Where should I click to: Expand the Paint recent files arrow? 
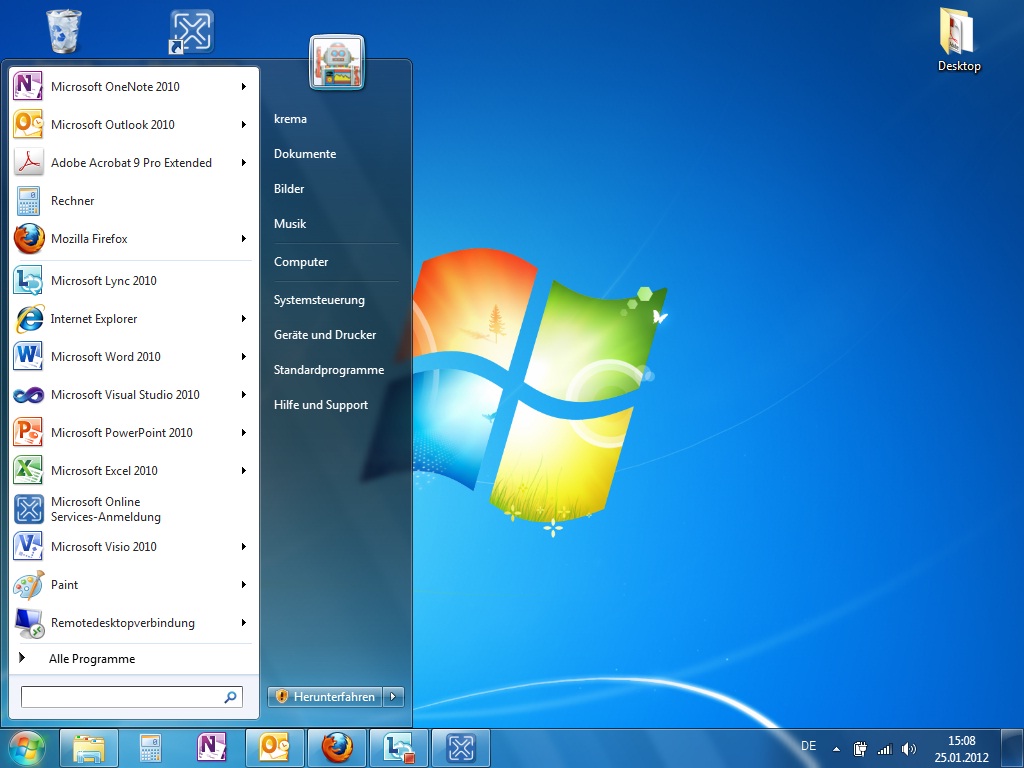tap(243, 585)
